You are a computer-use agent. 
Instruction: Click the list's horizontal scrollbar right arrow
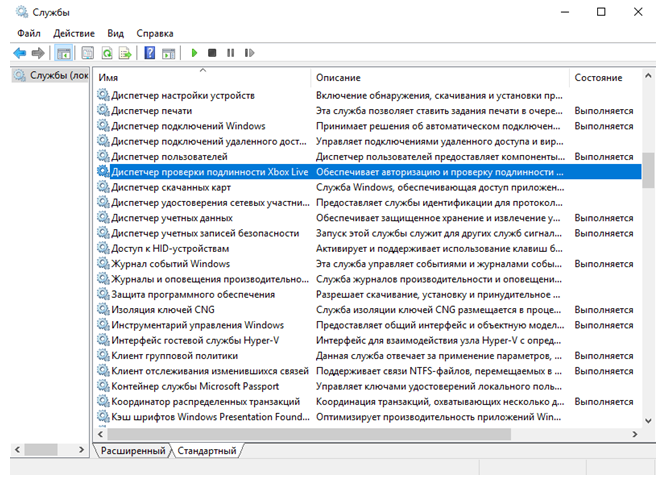click(635, 434)
